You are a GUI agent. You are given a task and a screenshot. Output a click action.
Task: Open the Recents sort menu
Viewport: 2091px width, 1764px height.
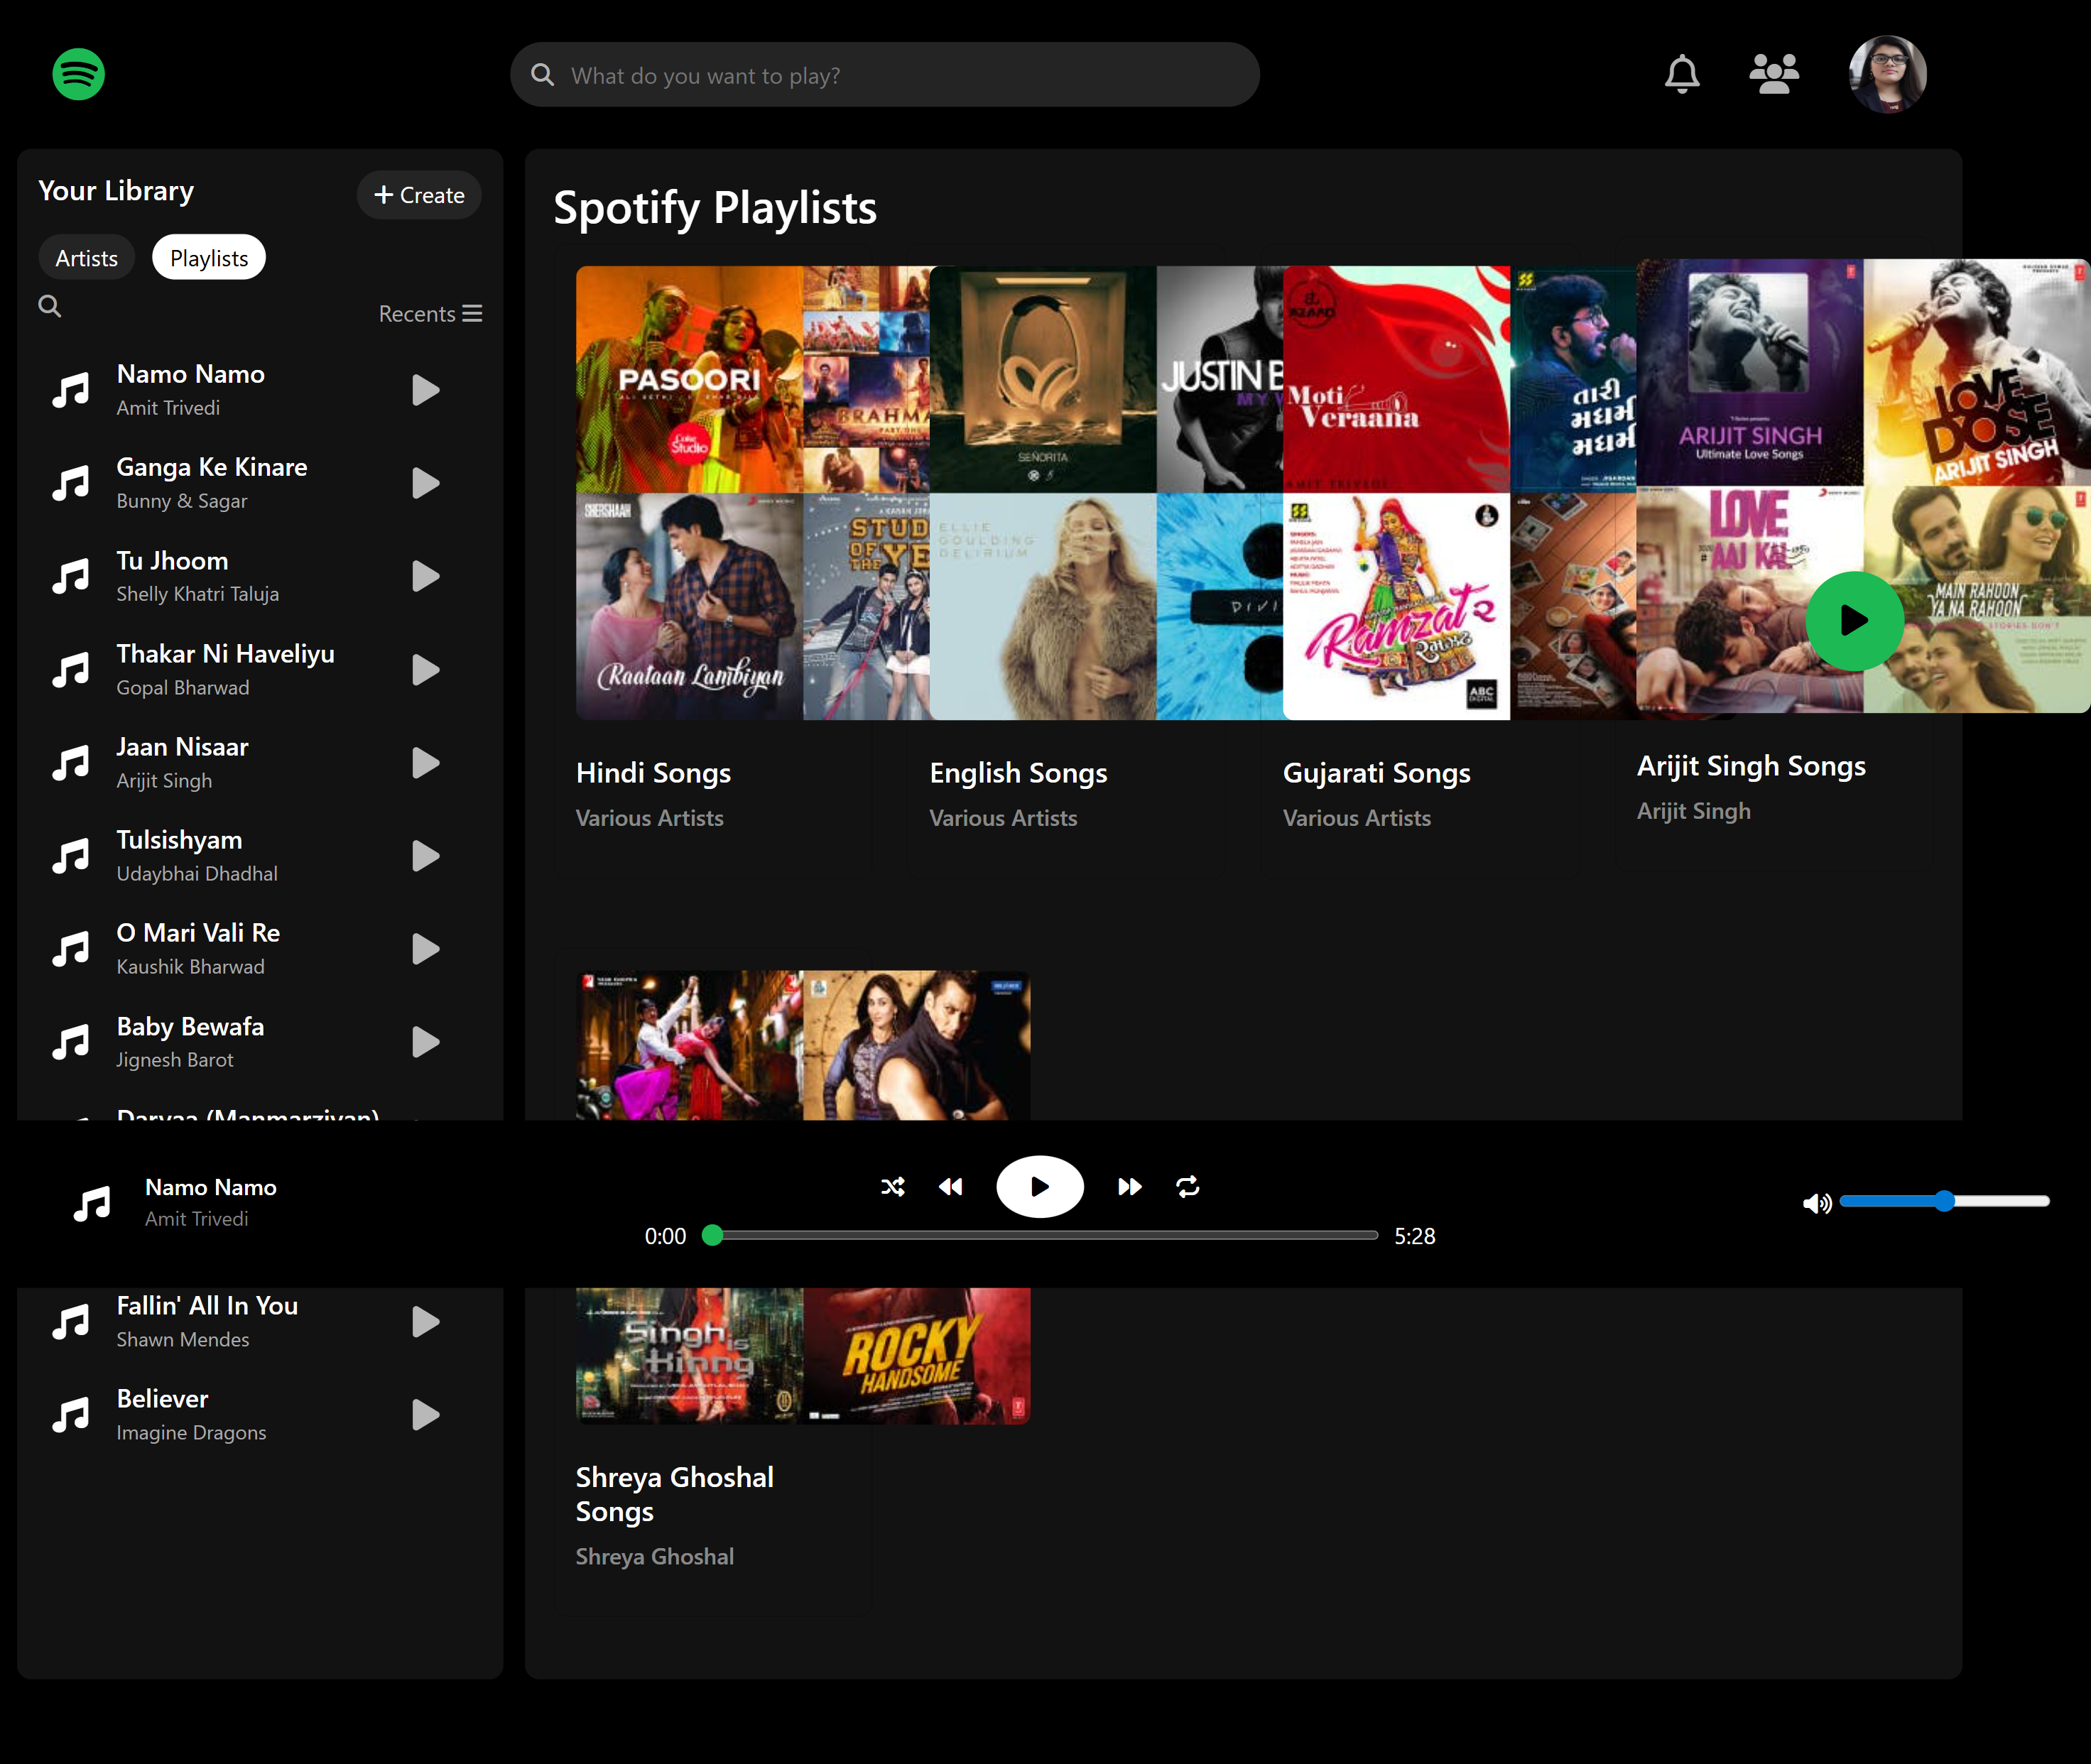pos(430,314)
